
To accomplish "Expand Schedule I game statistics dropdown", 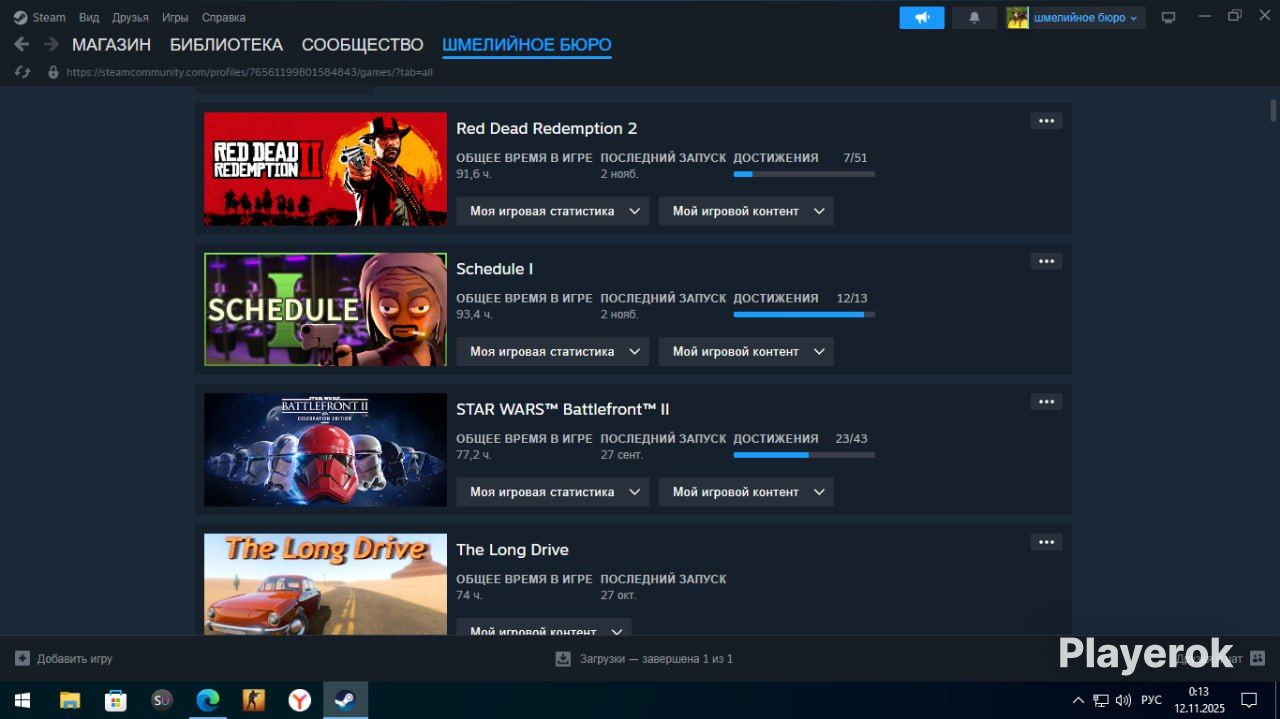I will point(553,351).
